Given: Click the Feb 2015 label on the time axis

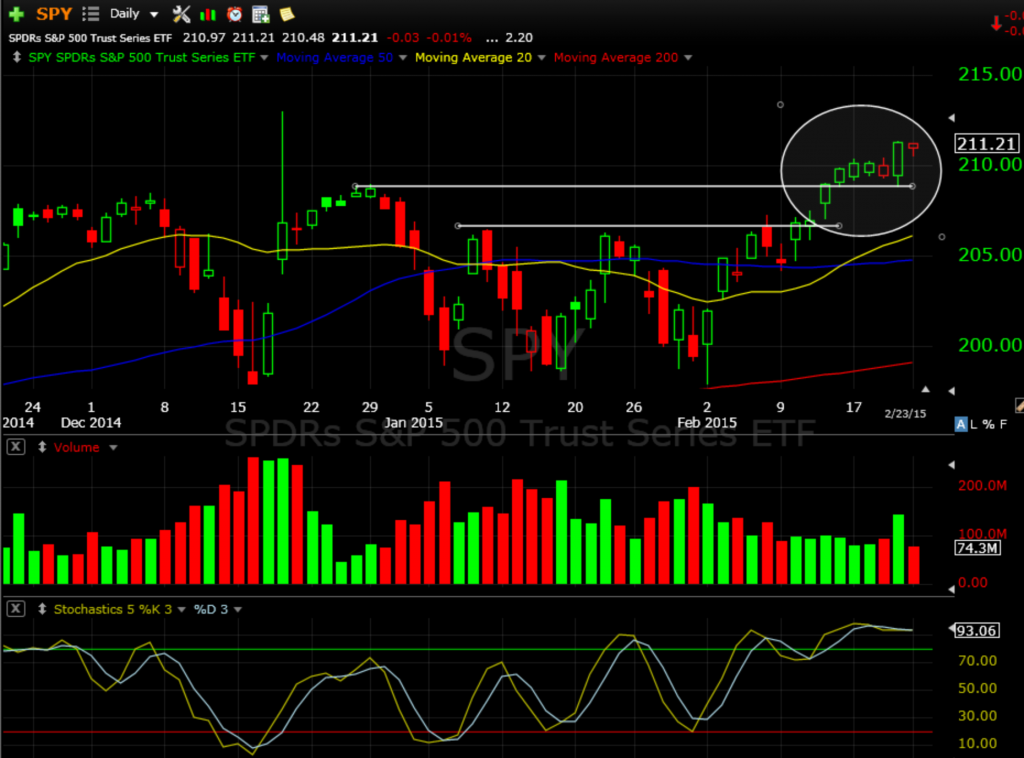Looking at the screenshot, I should [707, 422].
